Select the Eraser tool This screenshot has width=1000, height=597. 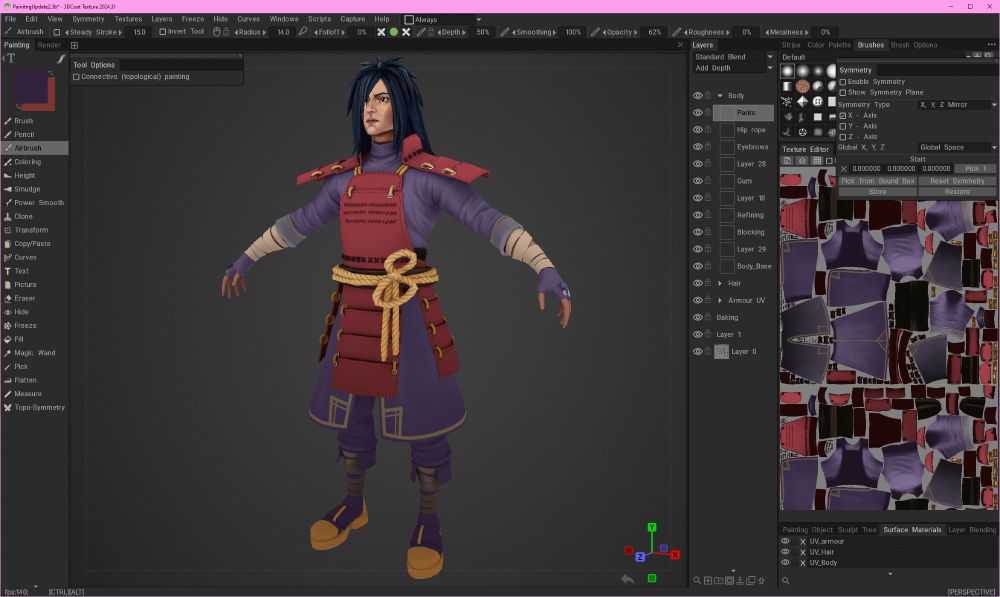24,298
